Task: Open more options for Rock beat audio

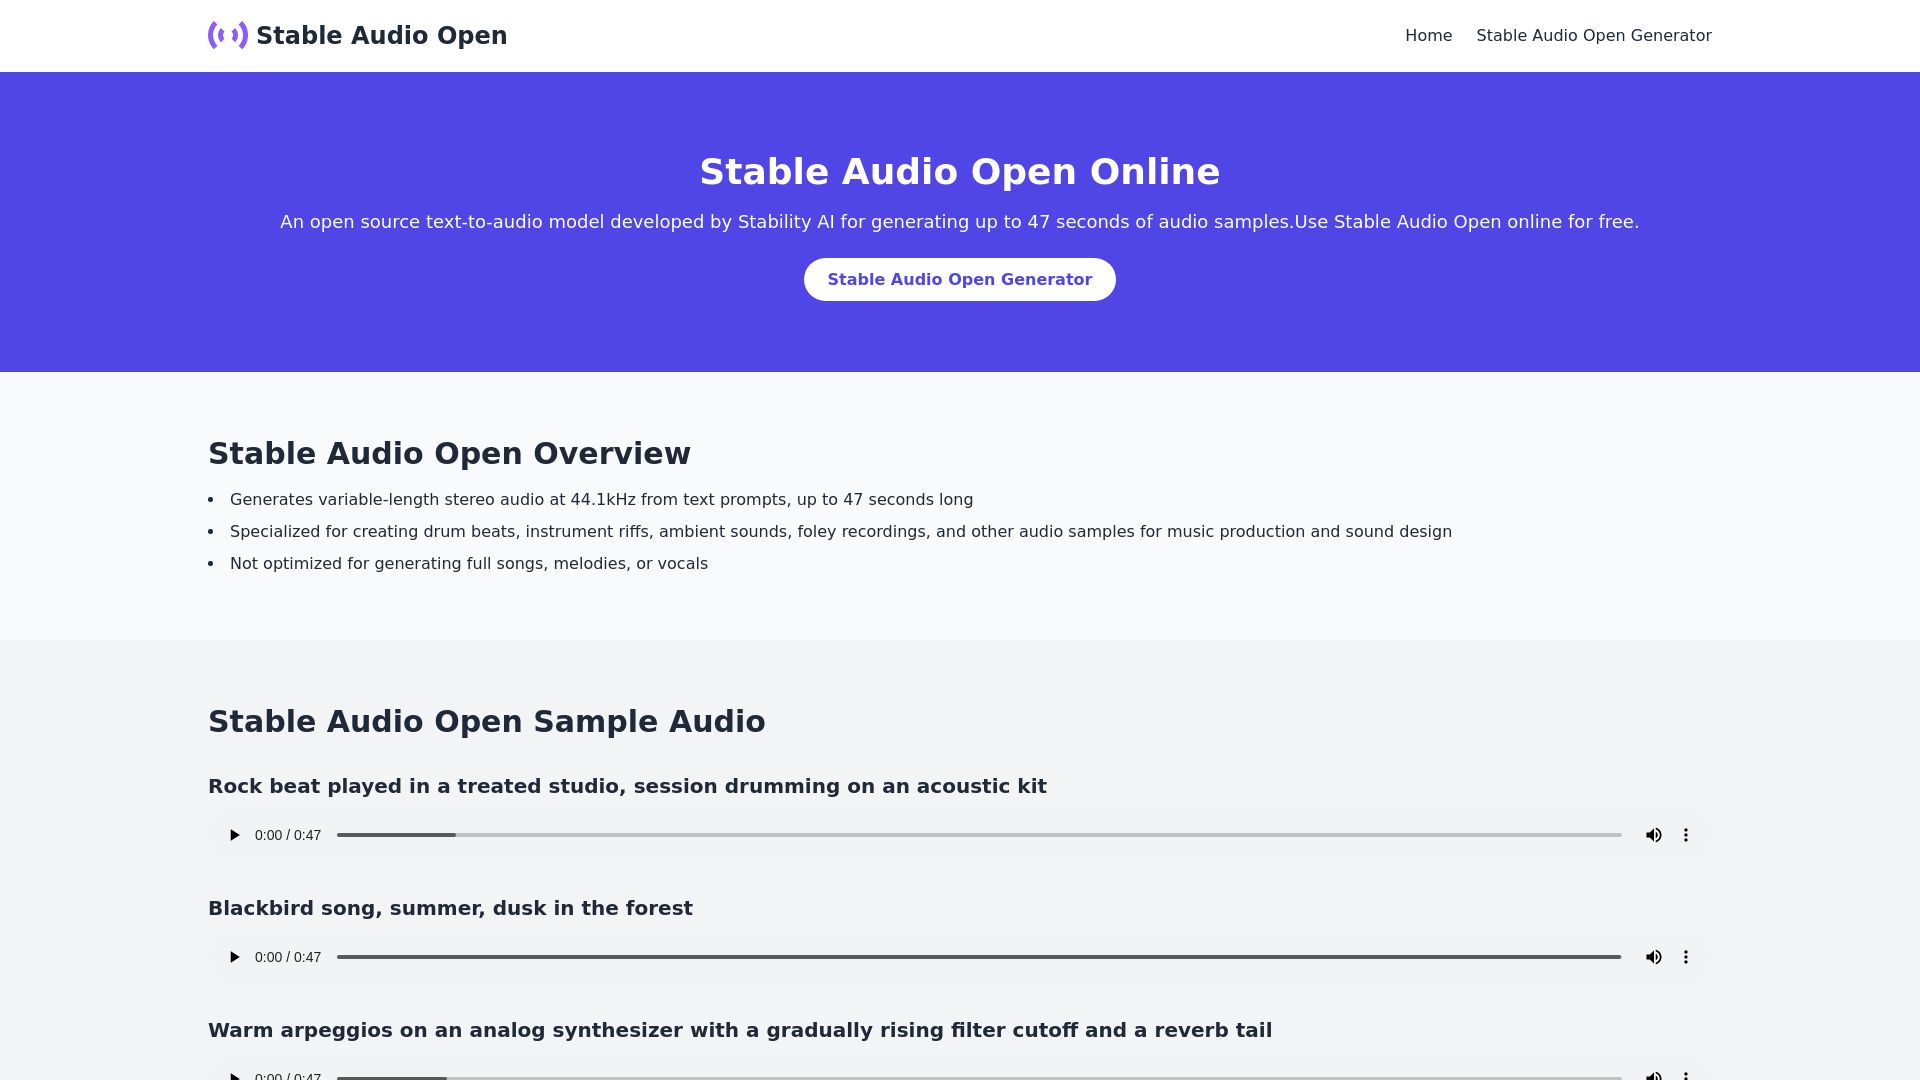Action: click(1686, 835)
